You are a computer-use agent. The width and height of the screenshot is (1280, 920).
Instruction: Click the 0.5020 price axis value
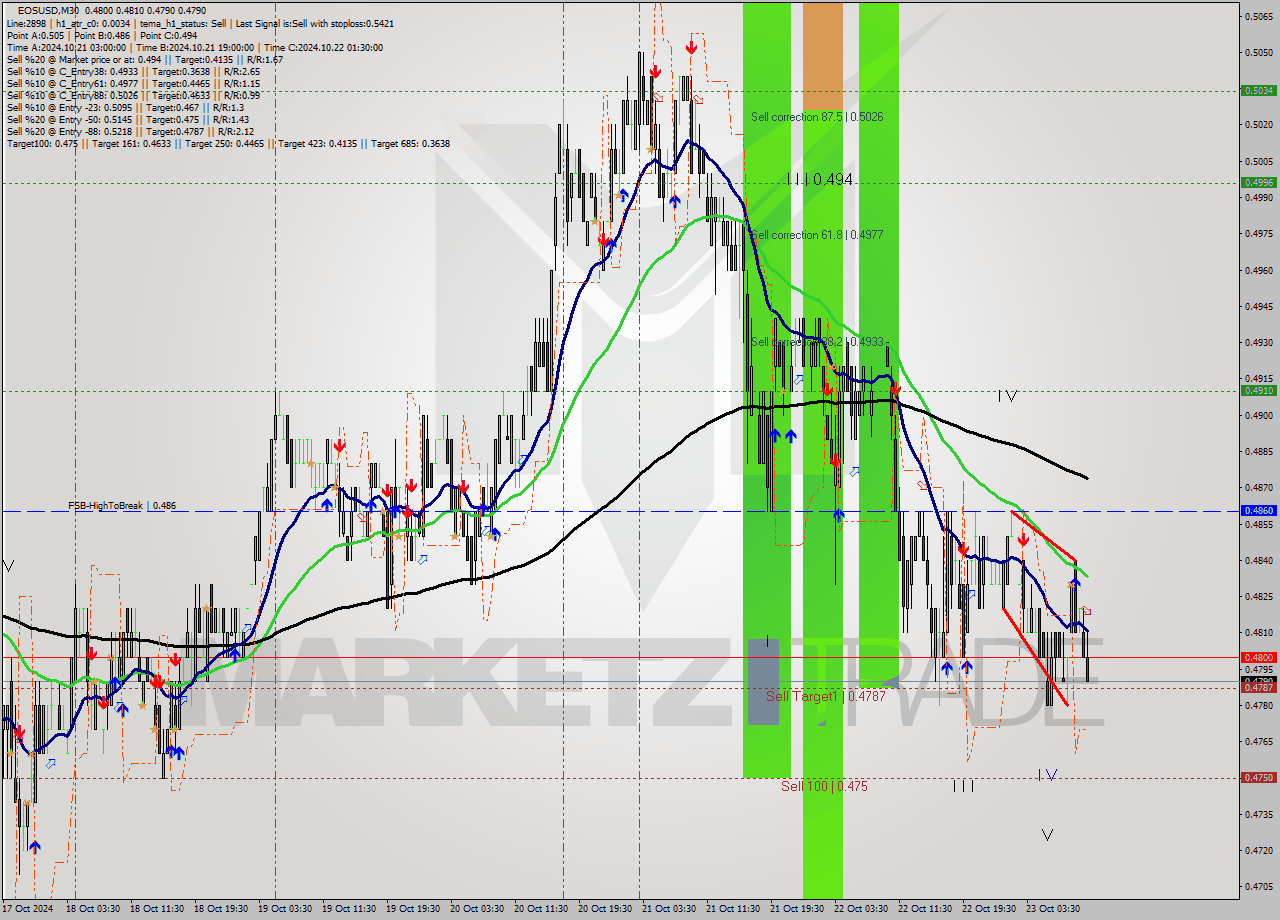pos(1259,125)
